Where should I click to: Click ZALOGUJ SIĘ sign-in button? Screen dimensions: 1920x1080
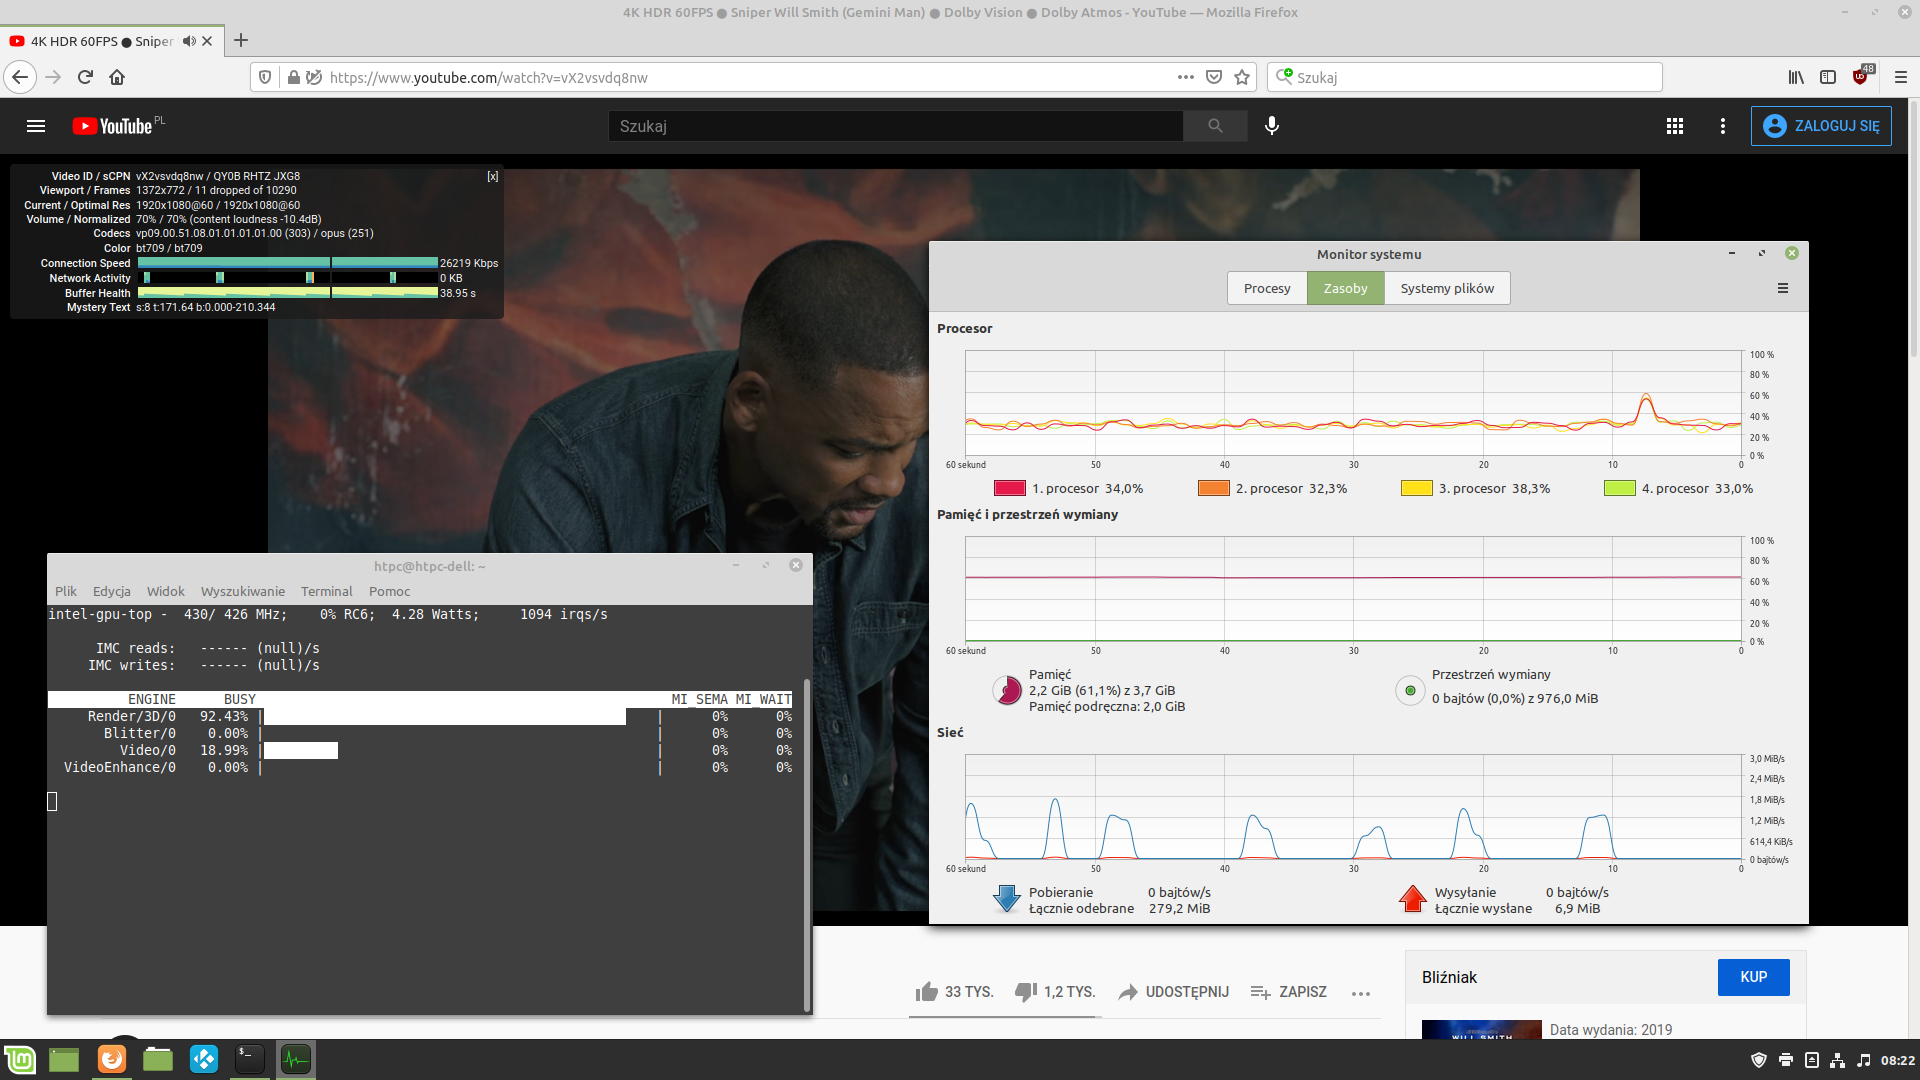1821,126
